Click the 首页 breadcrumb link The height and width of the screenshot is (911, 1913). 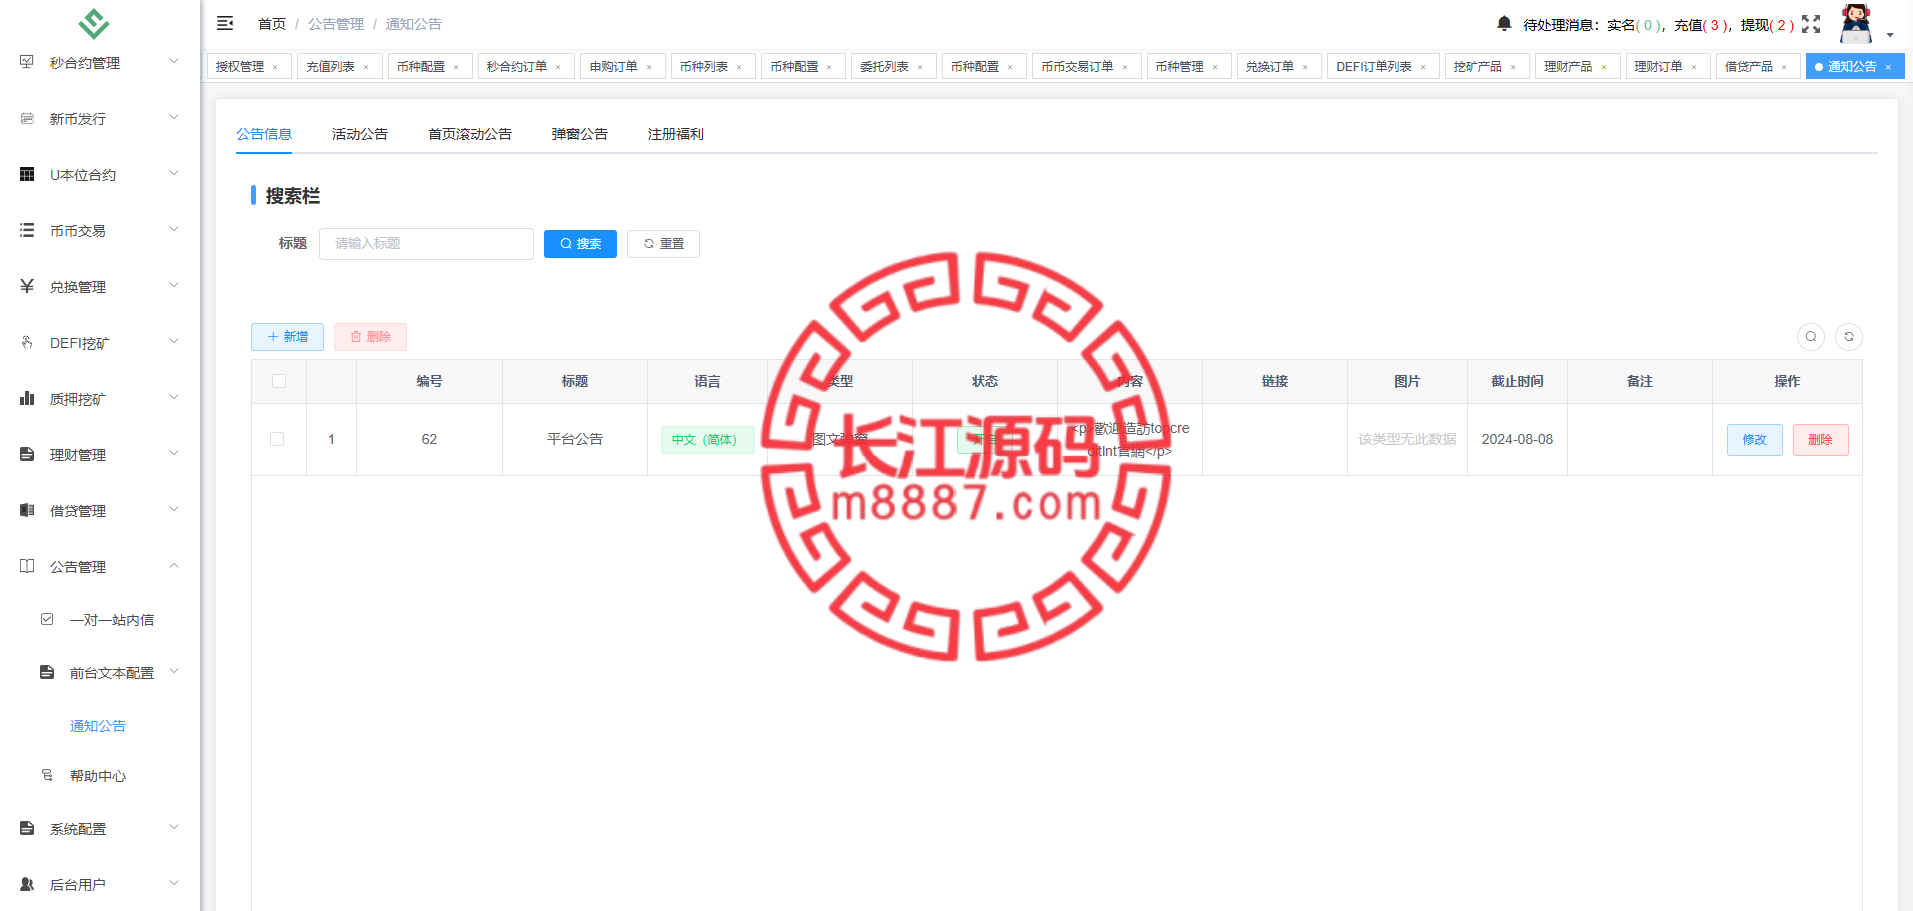click(272, 24)
